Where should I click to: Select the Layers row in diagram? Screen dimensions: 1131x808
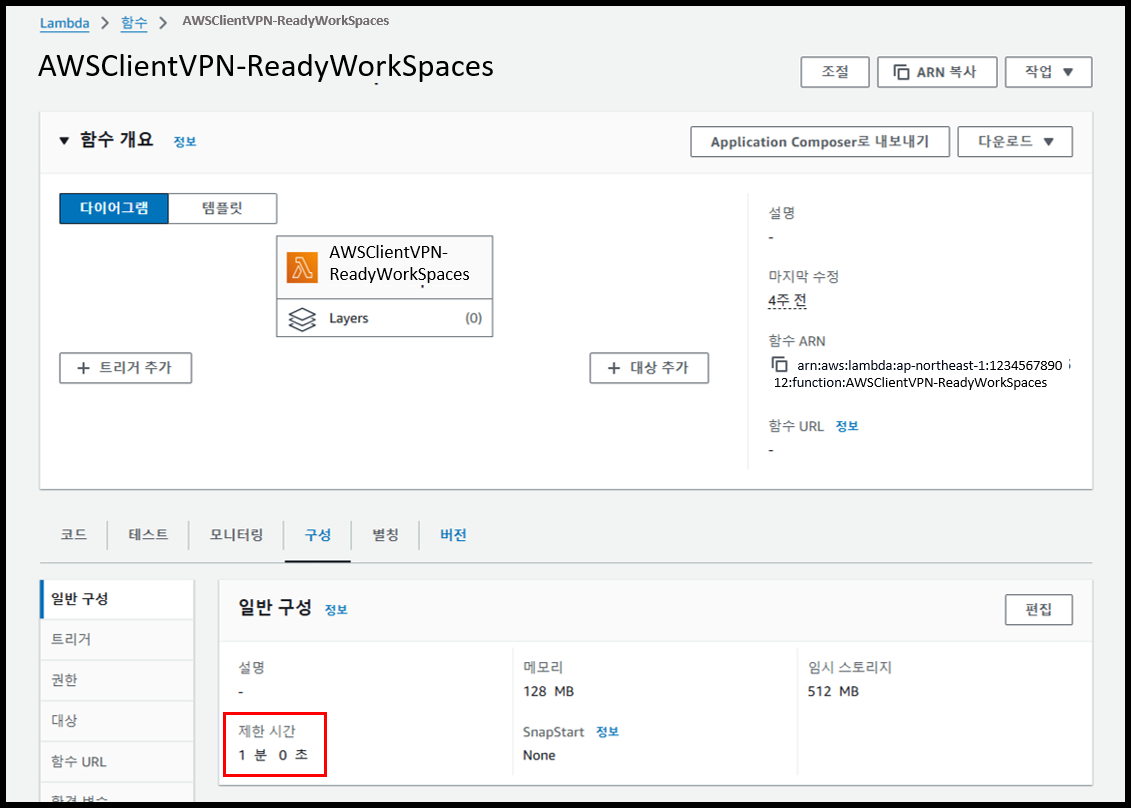(x=384, y=318)
